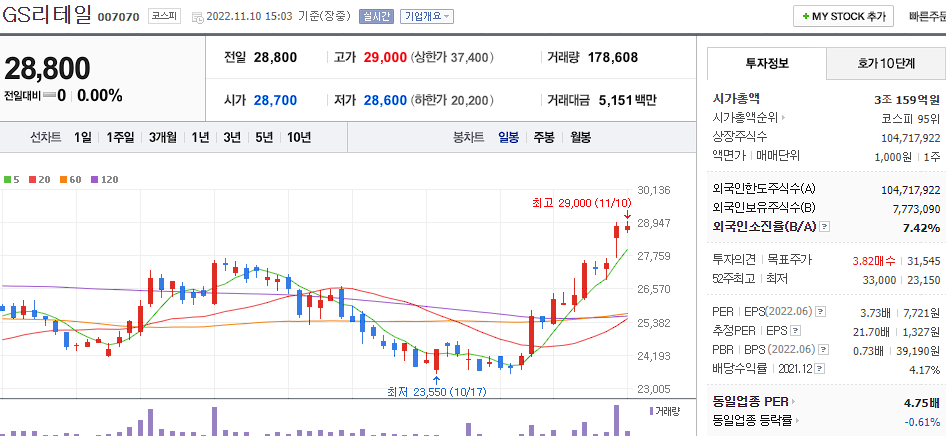Select the 10년 line chart period
The height and width of the screenshot is (436, 946).
coord(299,137)
